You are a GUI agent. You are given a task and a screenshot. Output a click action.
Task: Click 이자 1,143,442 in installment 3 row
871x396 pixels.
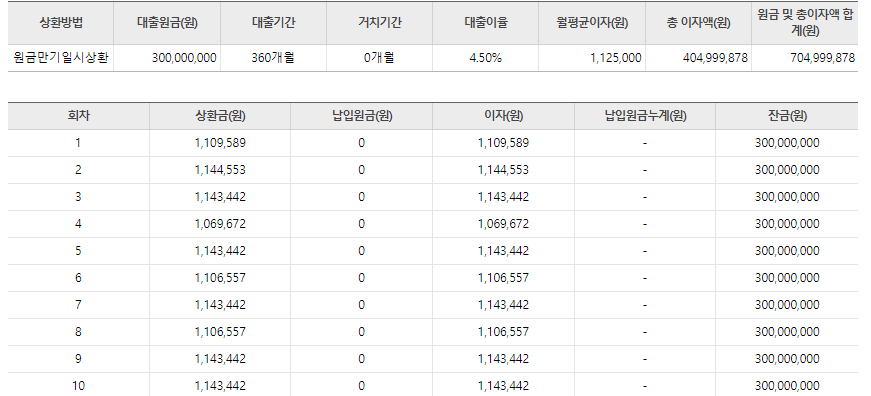pyautogui.click(x=503, y=197)
